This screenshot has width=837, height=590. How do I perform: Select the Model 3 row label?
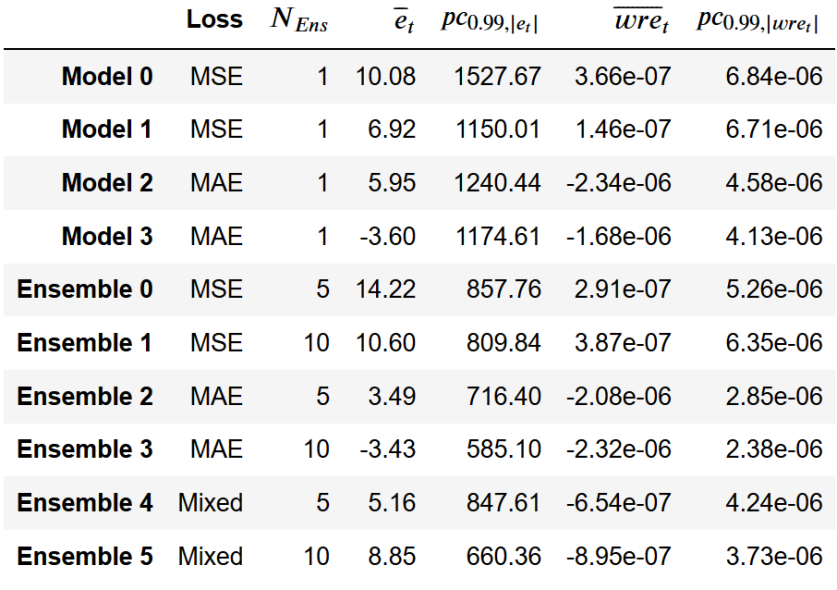(107, 236)
